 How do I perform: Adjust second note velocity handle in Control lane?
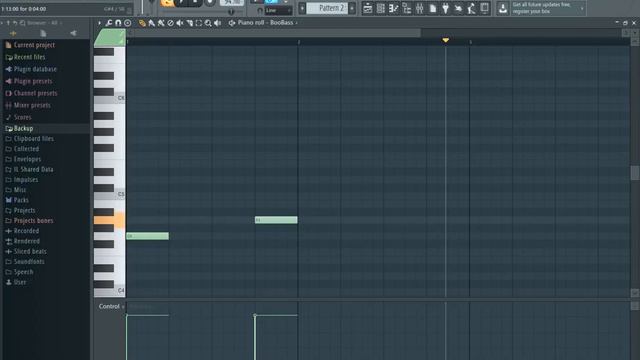click(x=255, y=315)
